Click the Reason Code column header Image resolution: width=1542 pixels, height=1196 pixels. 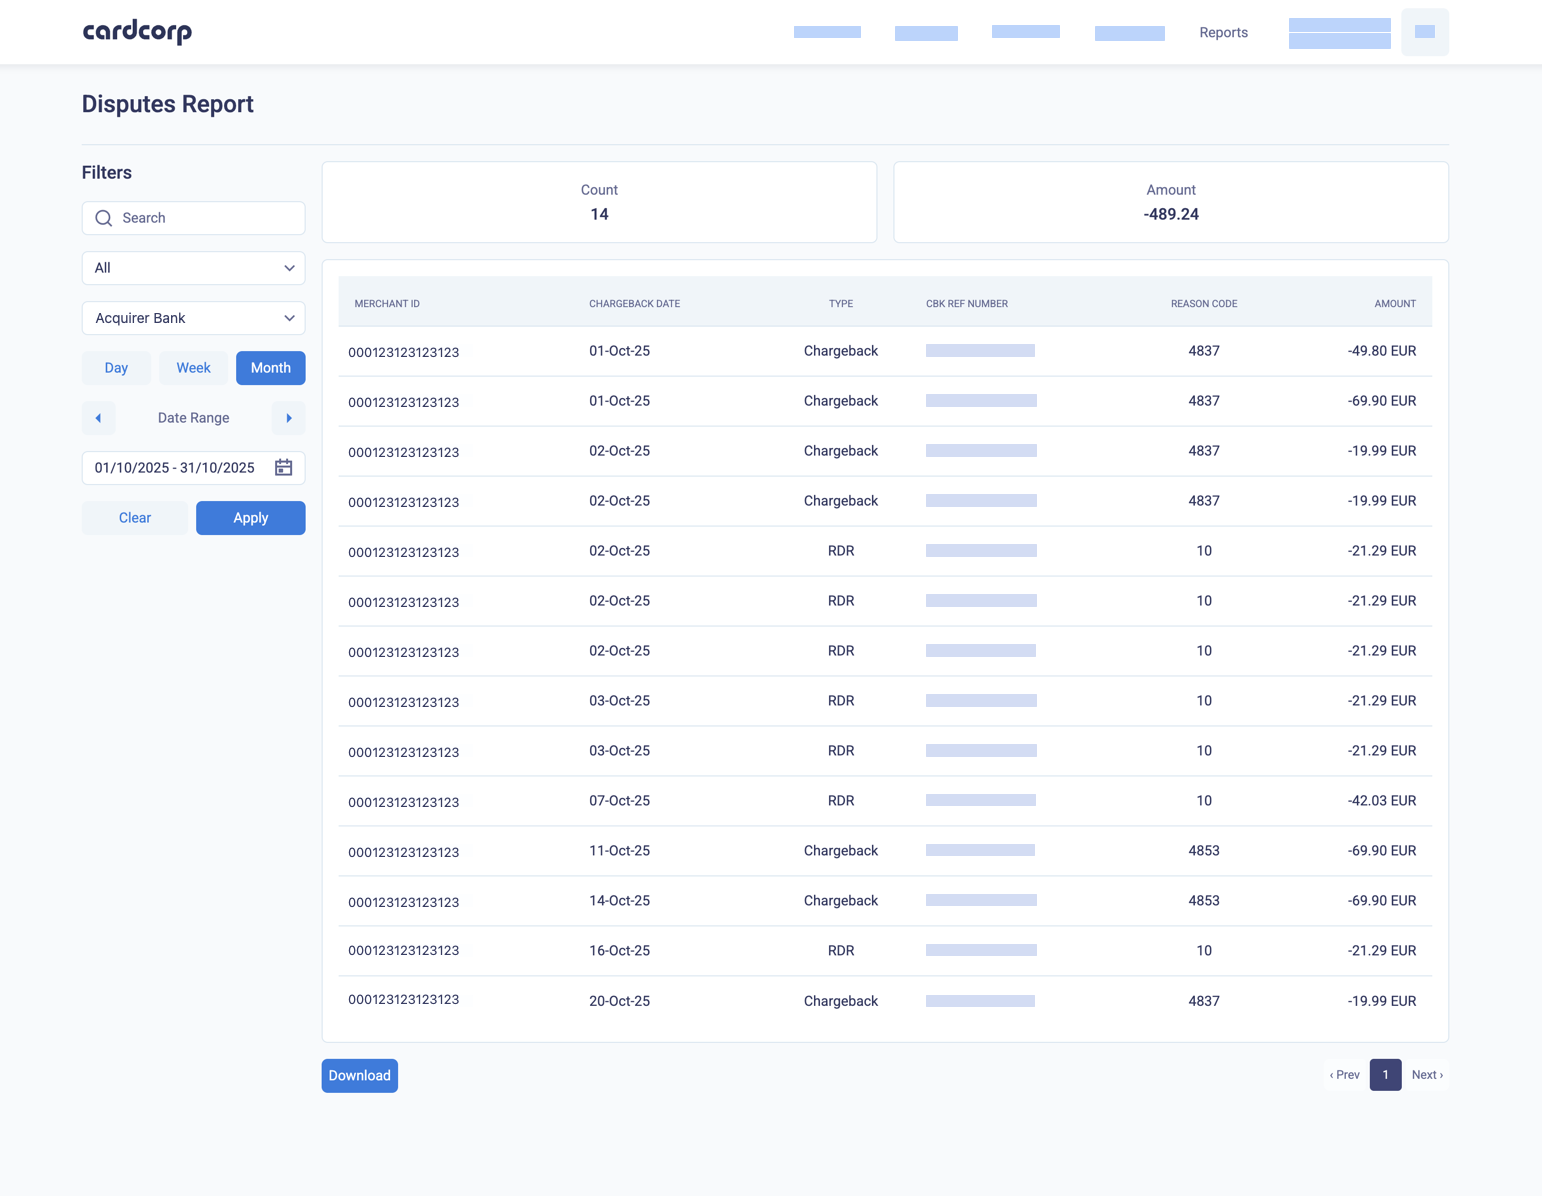coord(1204,304)
